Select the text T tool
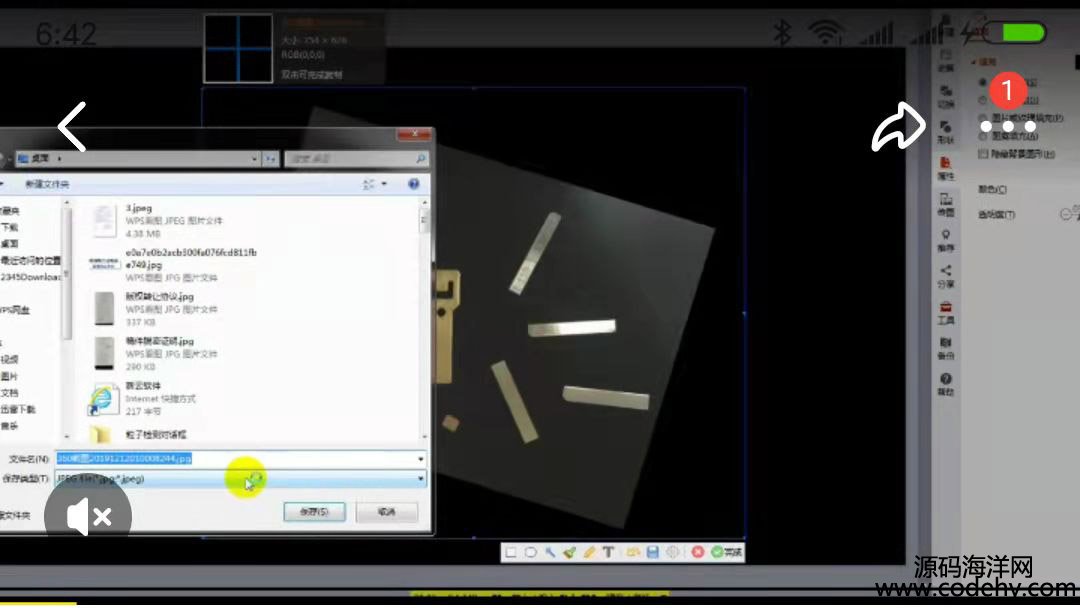Viewport: 1080px width, 608px height. 608,552
